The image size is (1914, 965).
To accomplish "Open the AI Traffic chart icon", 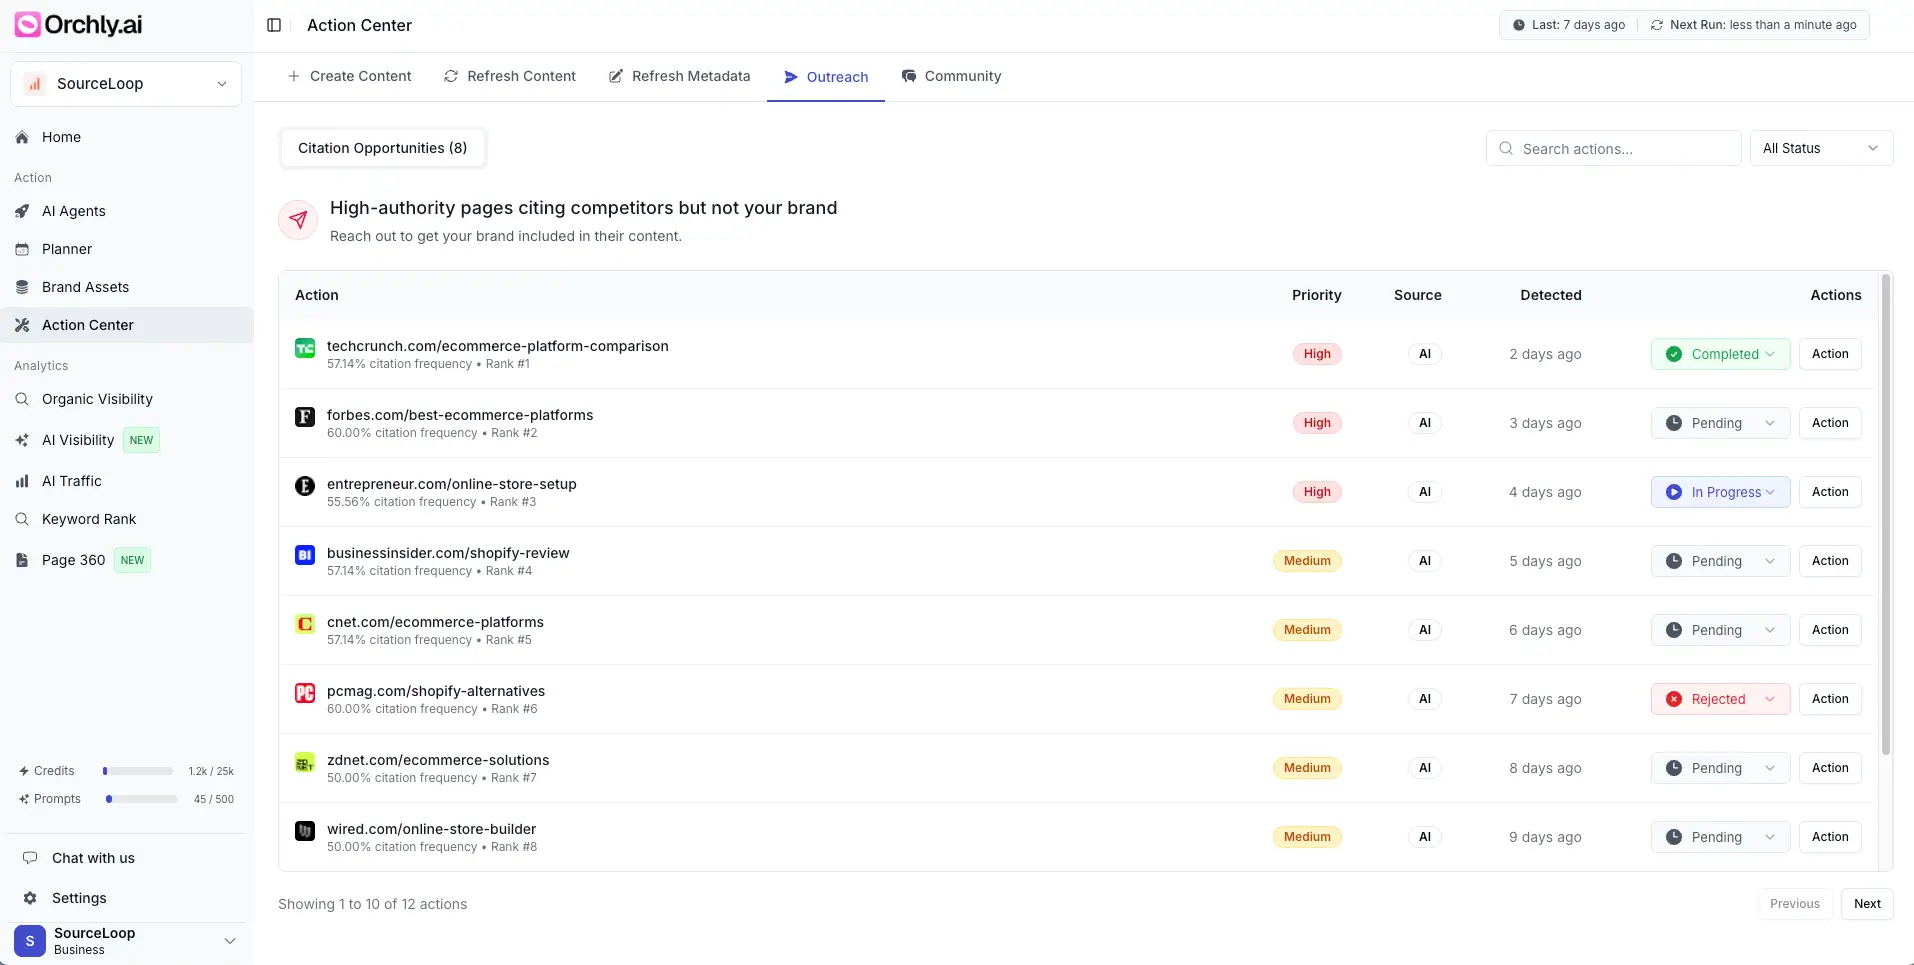I will pyautogui.click(x=22, y=481).
